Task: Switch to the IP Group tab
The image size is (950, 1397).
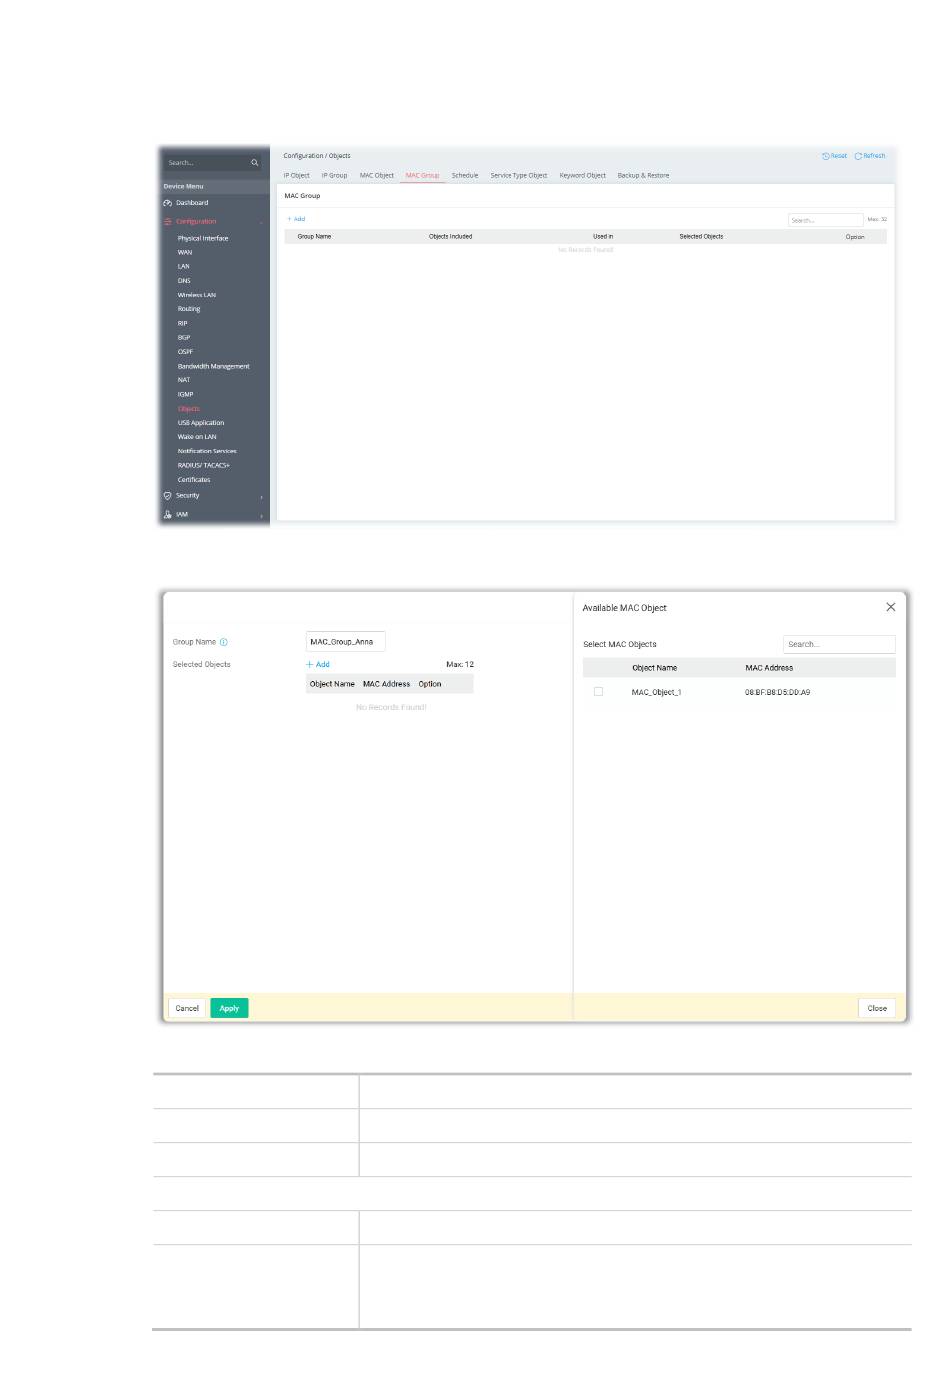Action: pyautogui.click(x=335, y=175)
